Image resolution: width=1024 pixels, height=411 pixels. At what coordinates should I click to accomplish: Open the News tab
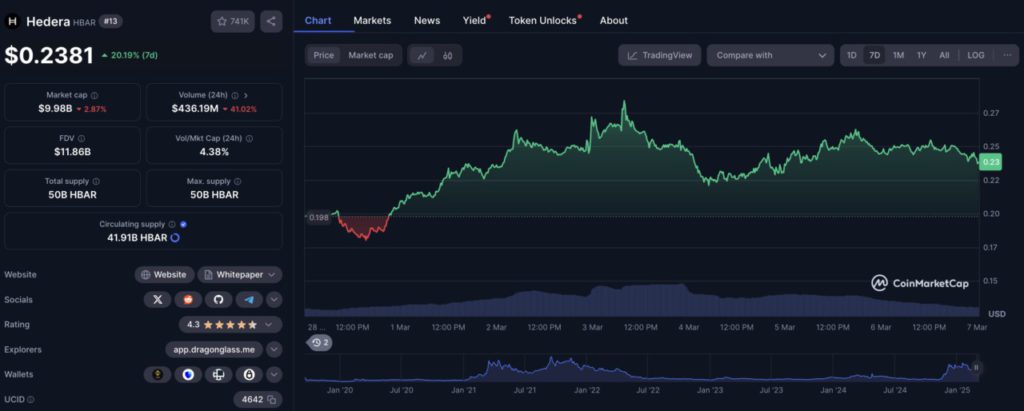pos(427,20)
